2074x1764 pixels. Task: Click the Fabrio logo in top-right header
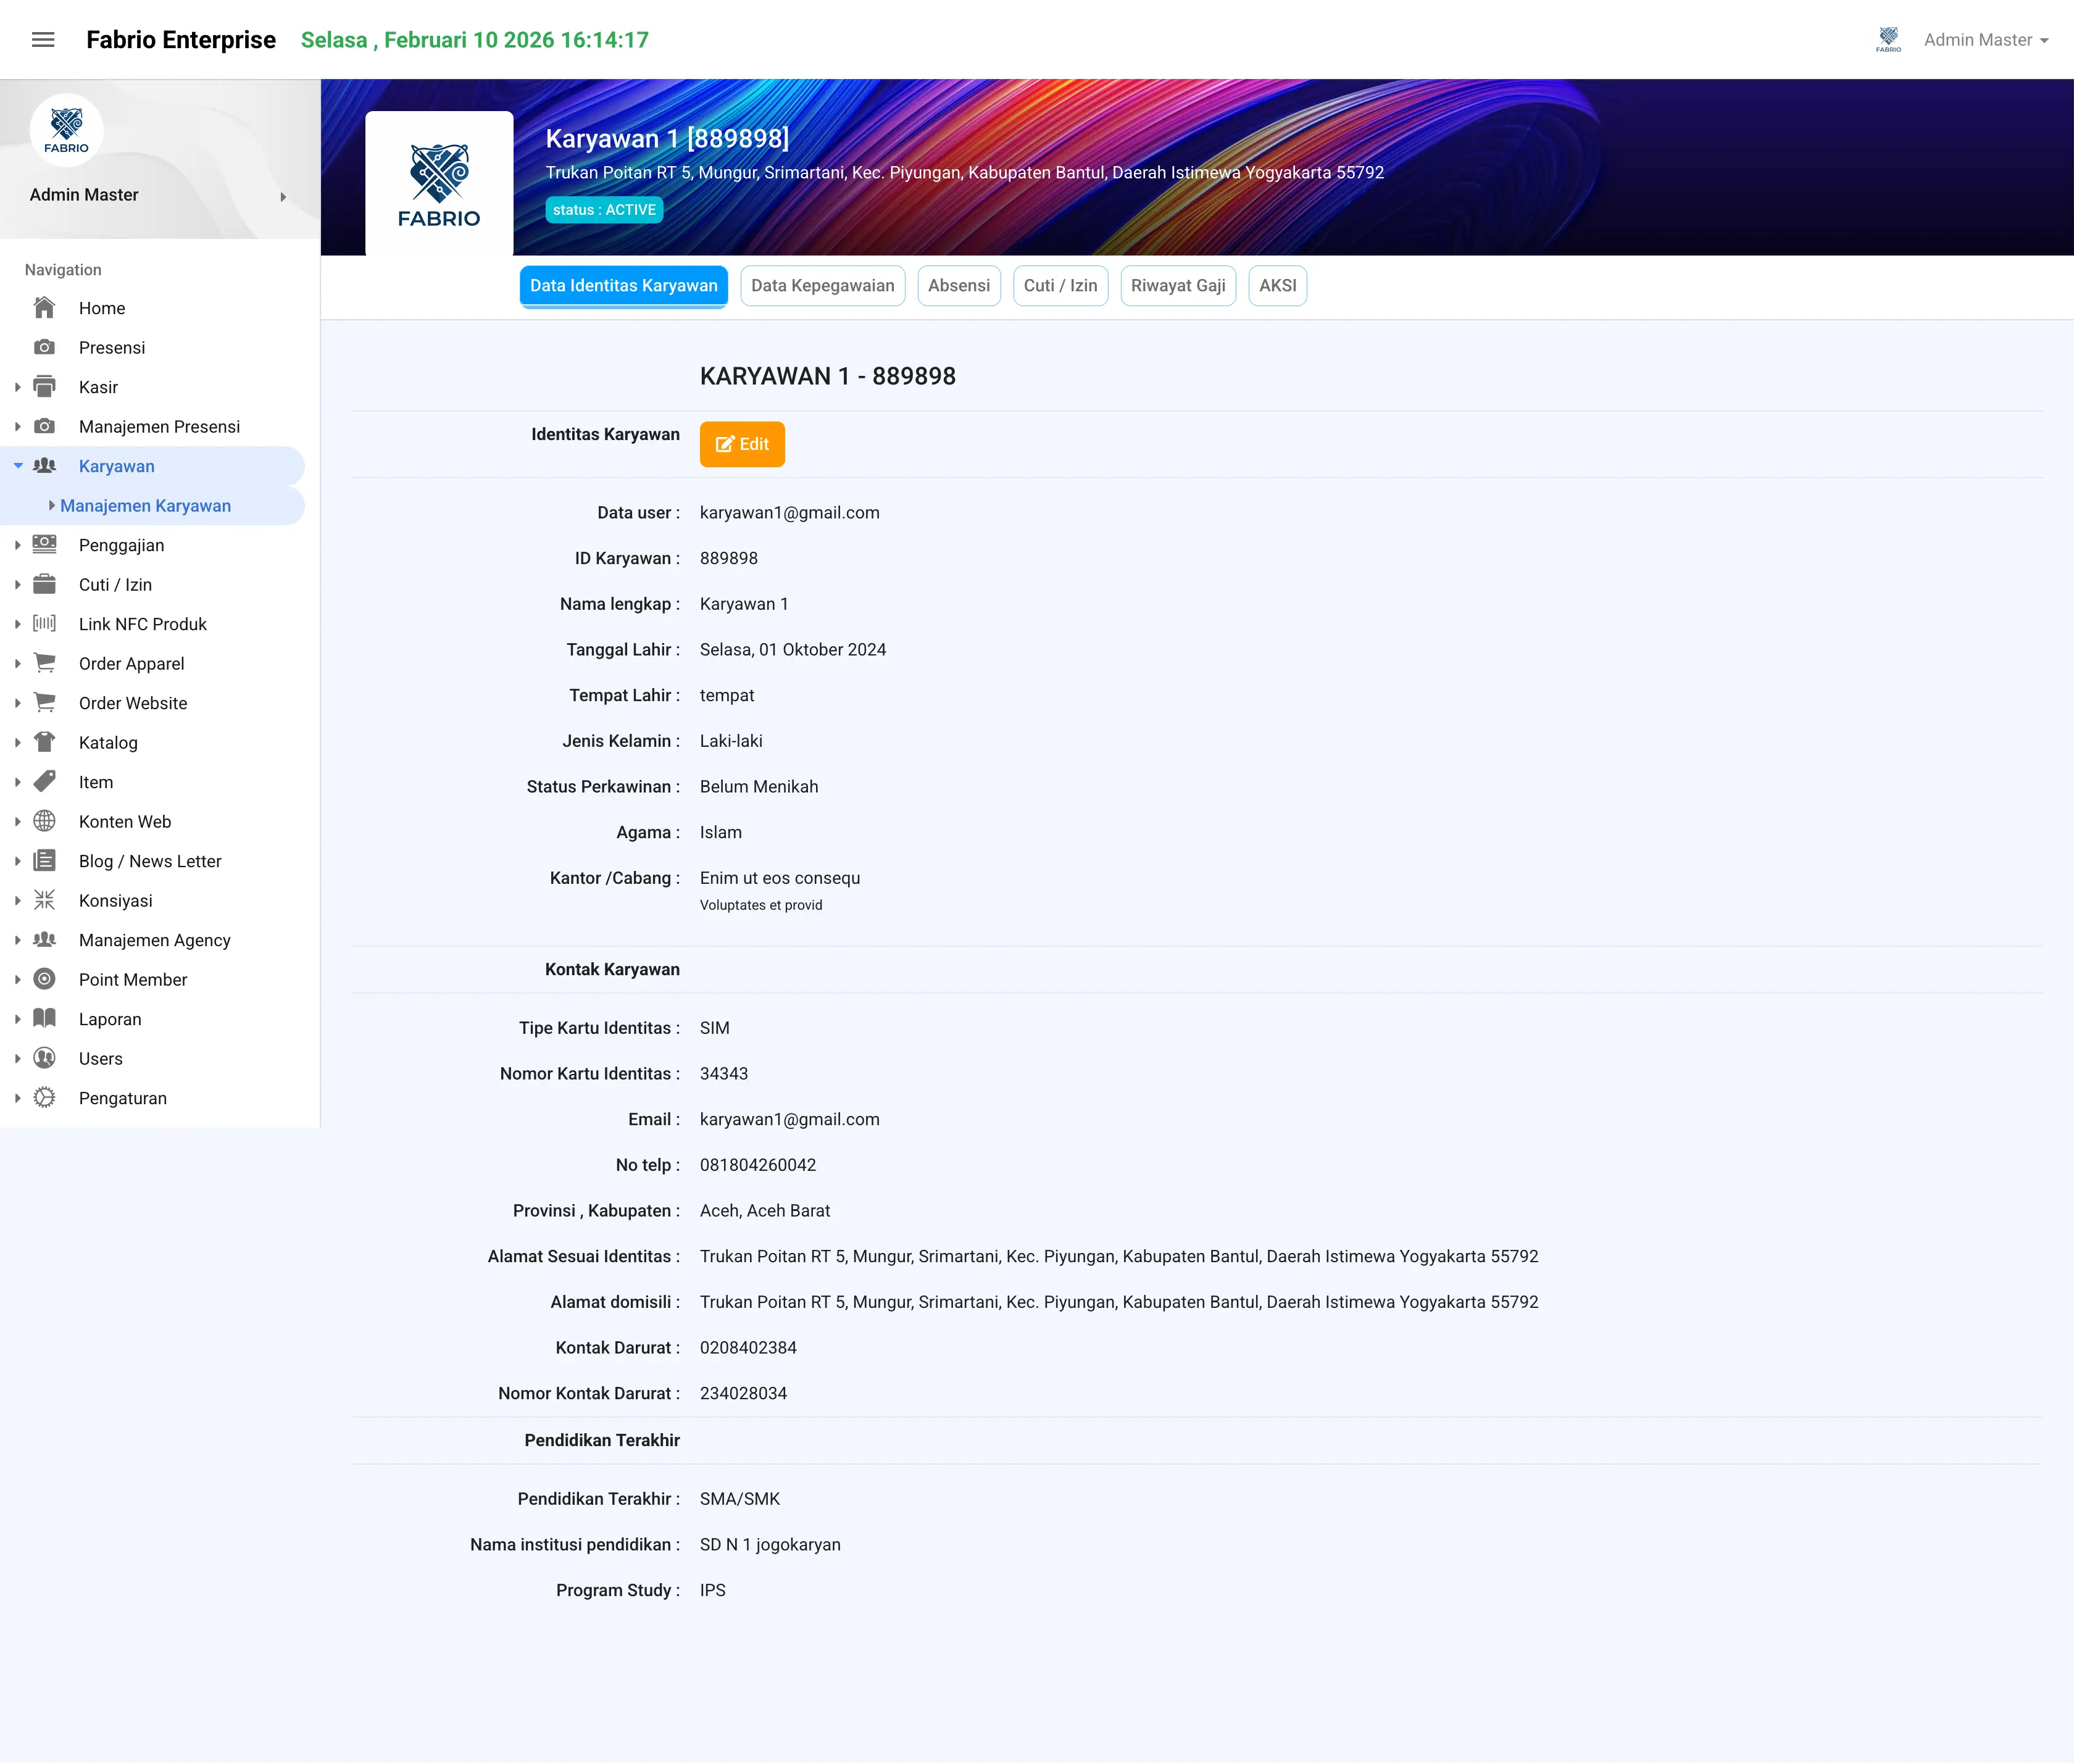coord(1888,40)
